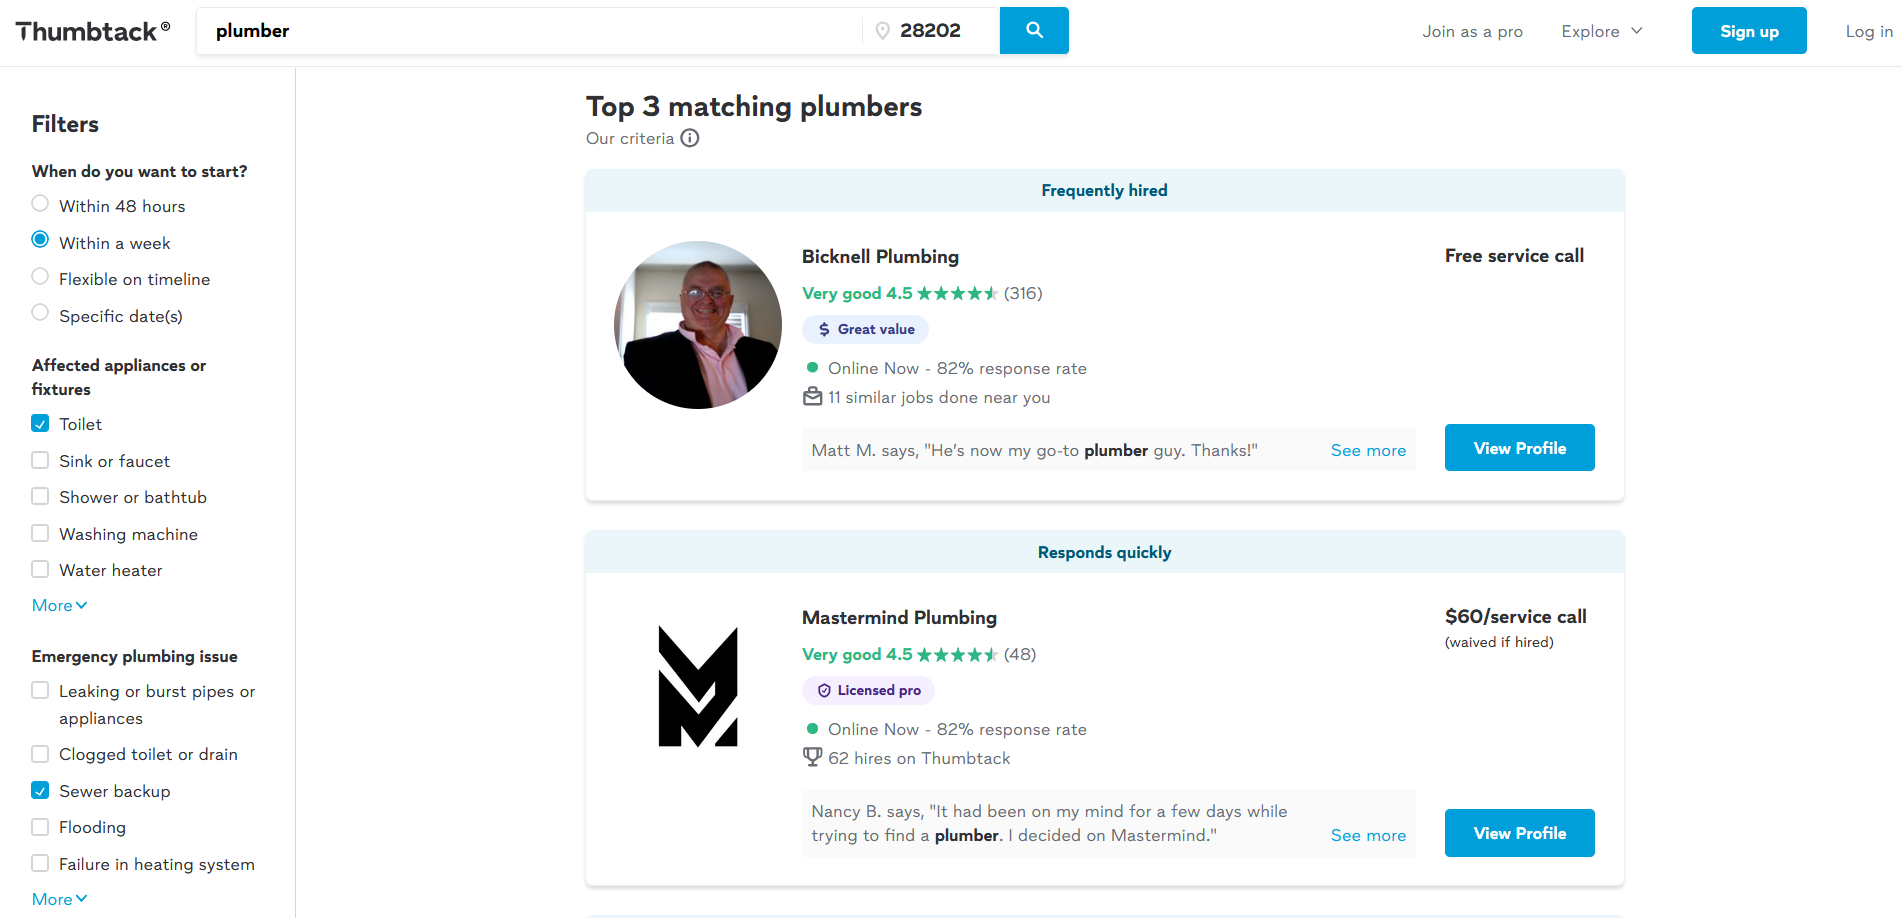Click 'Log in' in the top navigation
The height and width of the screenshot is (918, 1902).
1868,31
